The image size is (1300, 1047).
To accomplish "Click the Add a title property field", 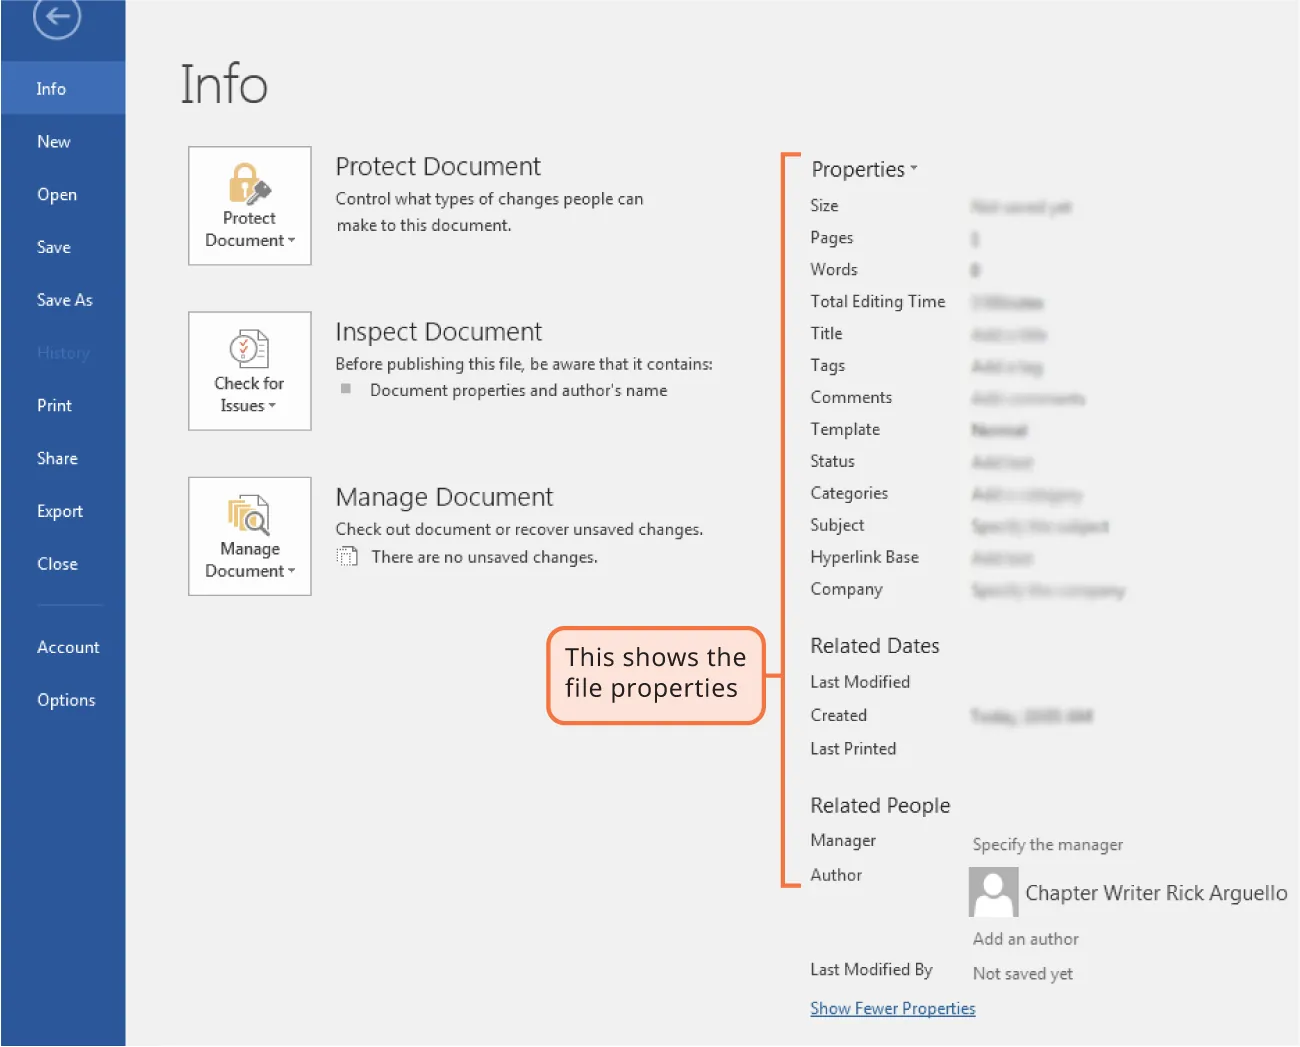I will [x=1008, y=334].
